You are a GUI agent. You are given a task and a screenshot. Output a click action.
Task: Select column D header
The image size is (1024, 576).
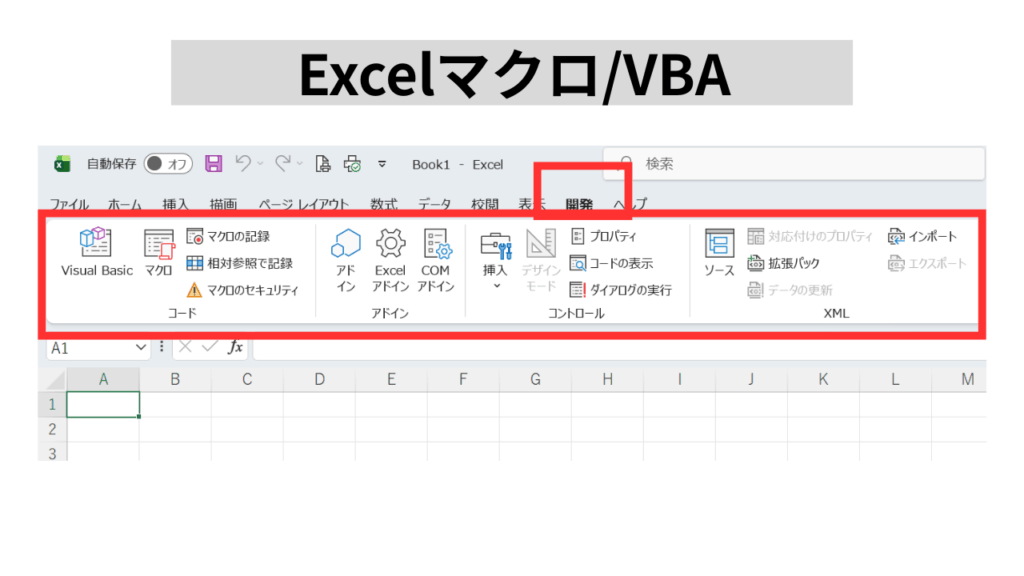(x=319, y=379)
